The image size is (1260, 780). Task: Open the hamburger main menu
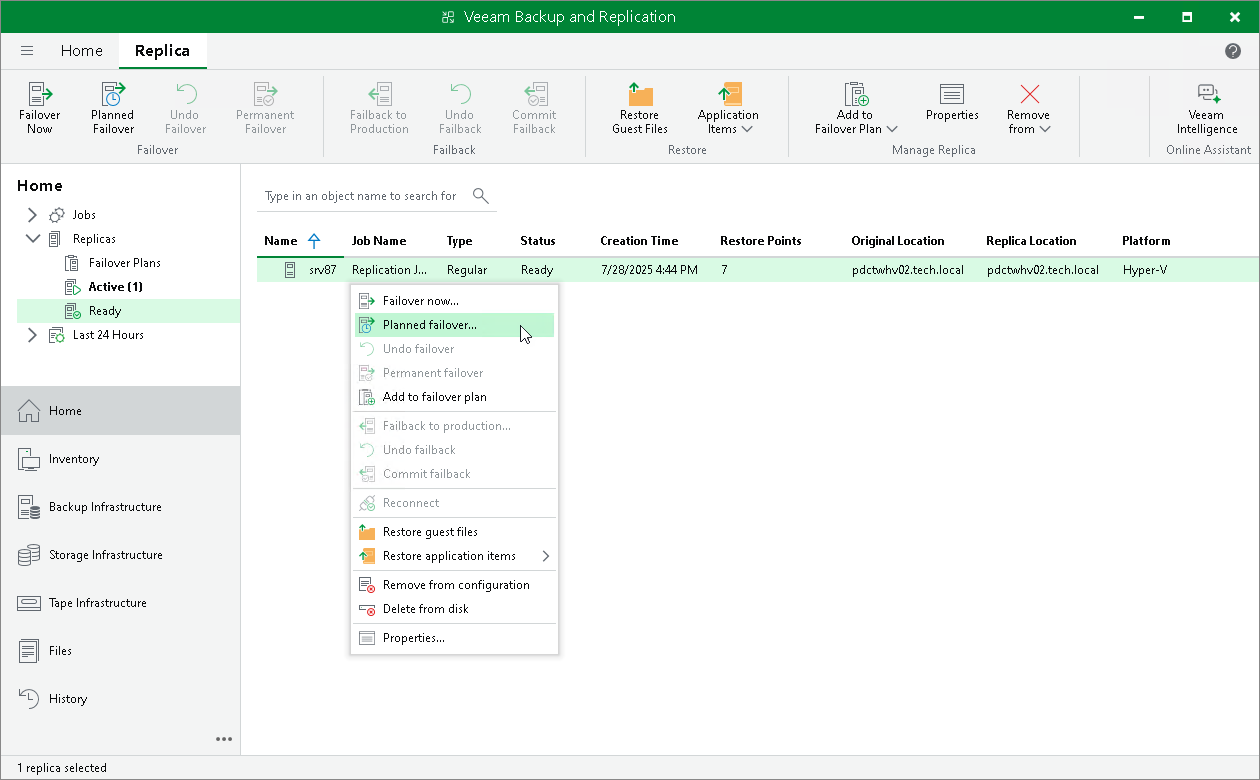27,51
